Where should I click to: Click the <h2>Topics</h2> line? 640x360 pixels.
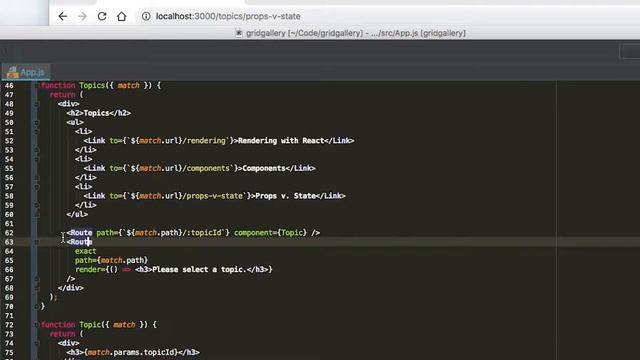coord(98,113)
